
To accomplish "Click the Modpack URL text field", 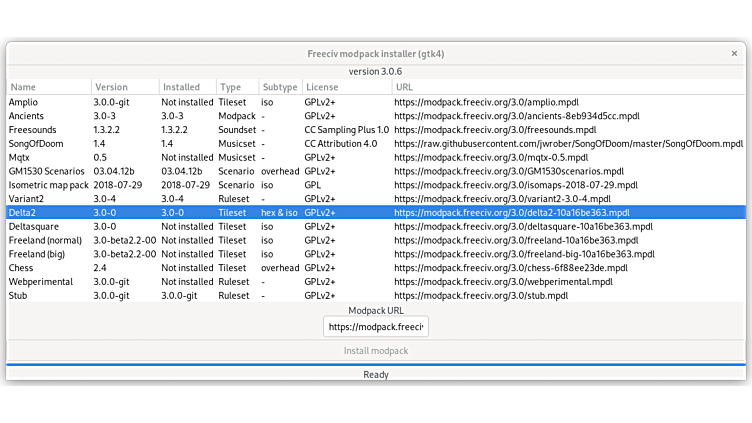I will click(x=375, y=327).
